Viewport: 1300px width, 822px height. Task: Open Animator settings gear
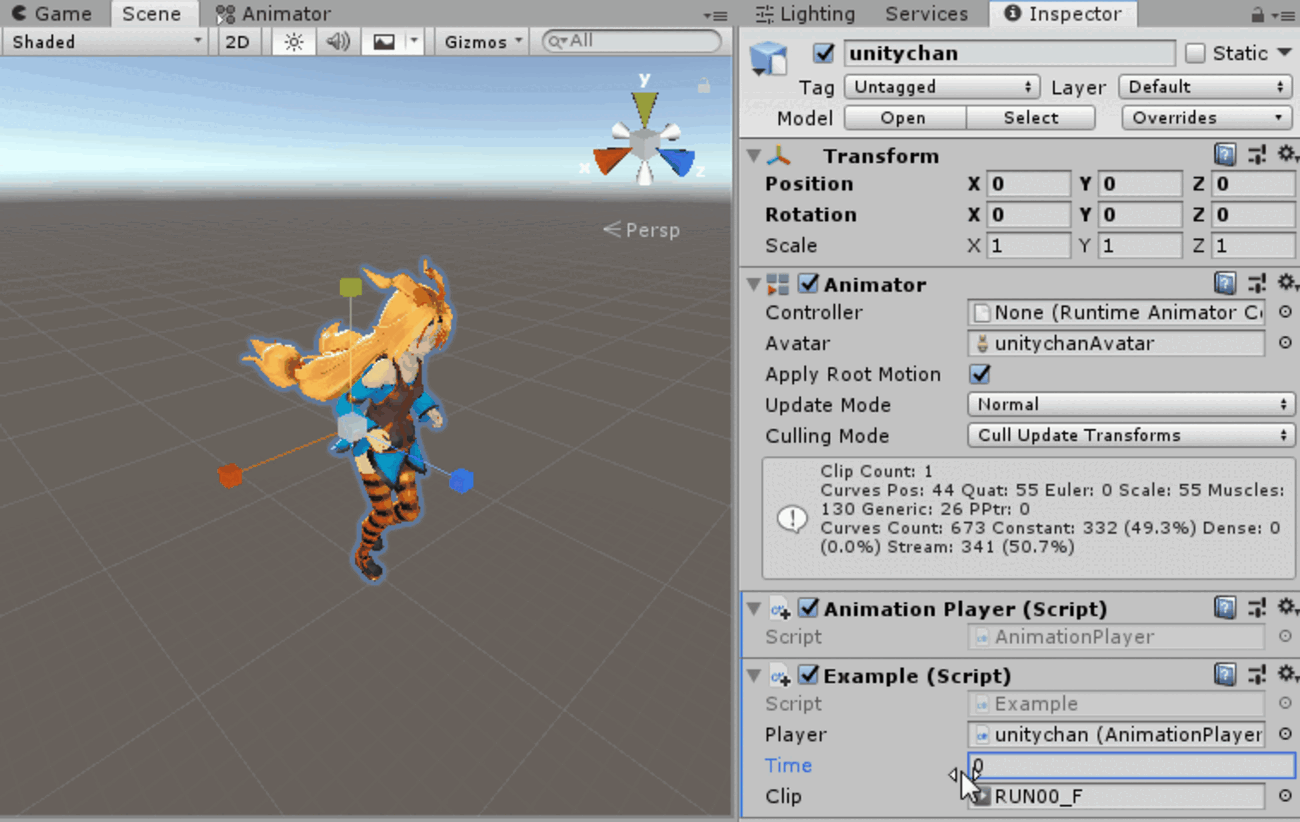pyautogui.click(x=1287, y=284)
